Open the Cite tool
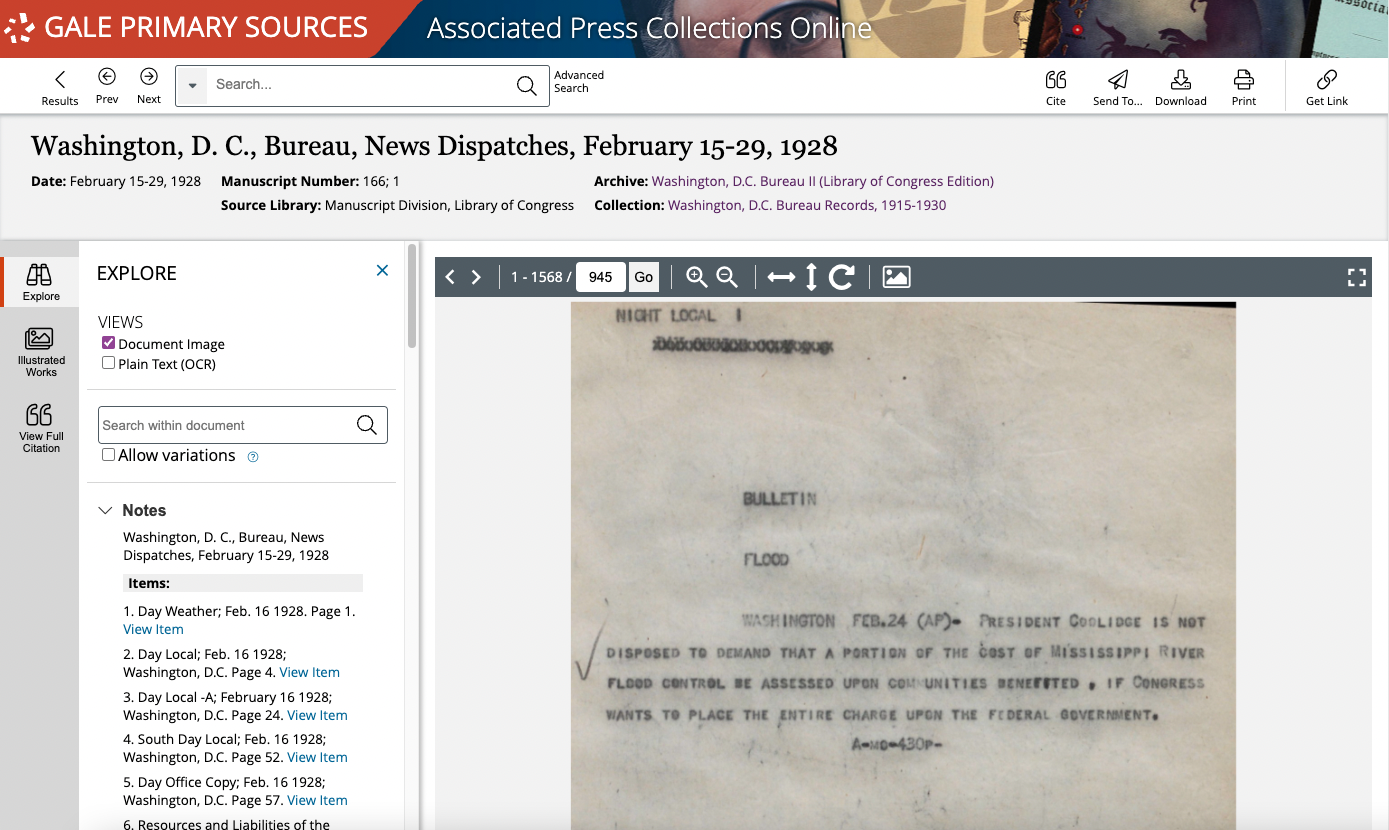 (x=1056, y=87)
